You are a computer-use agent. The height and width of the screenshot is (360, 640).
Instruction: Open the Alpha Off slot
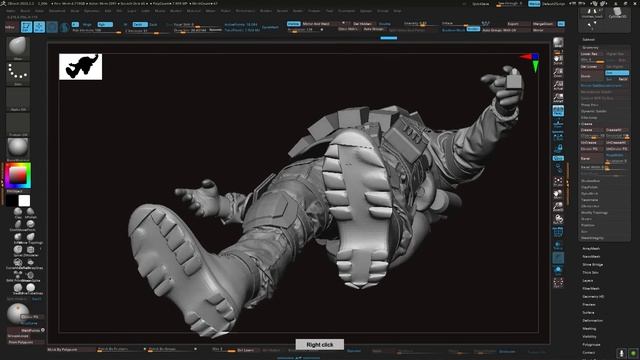tap(18, 99)
